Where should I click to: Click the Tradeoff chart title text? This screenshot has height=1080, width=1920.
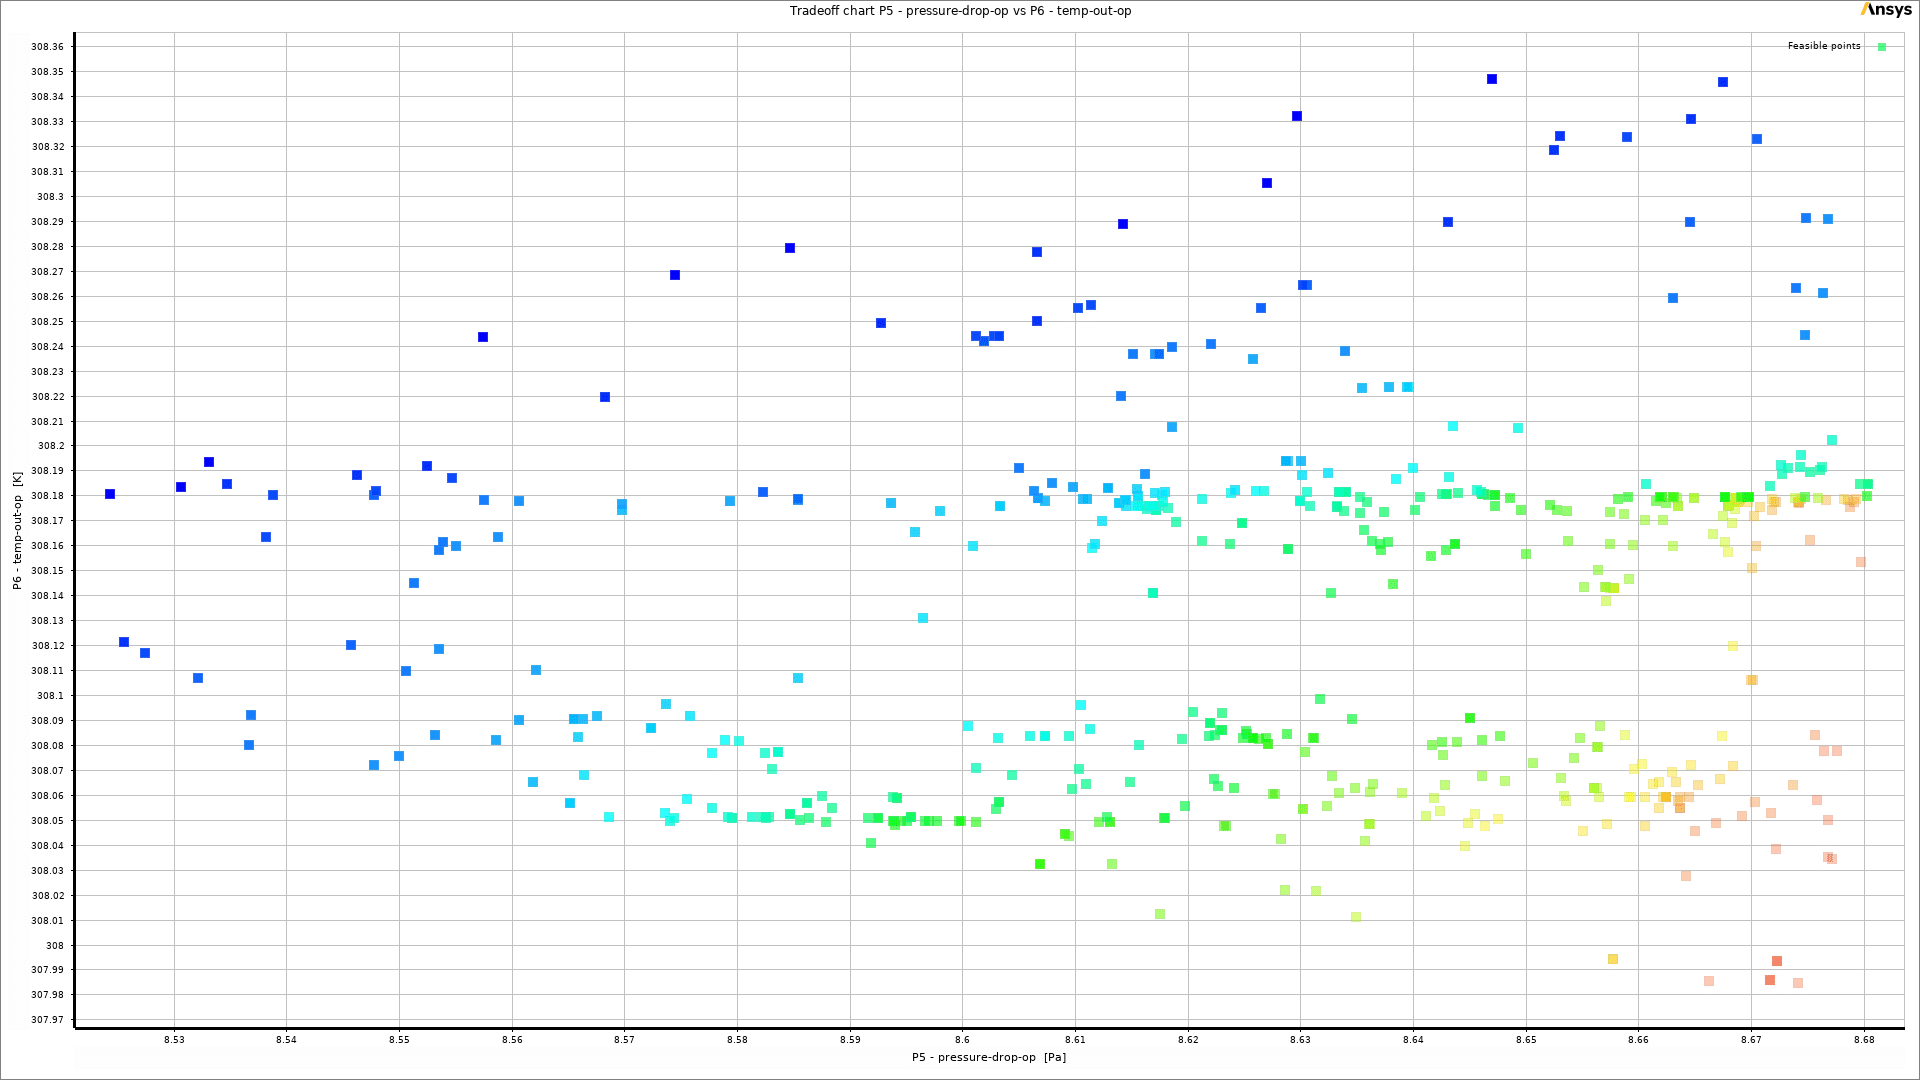coord(960,11)
